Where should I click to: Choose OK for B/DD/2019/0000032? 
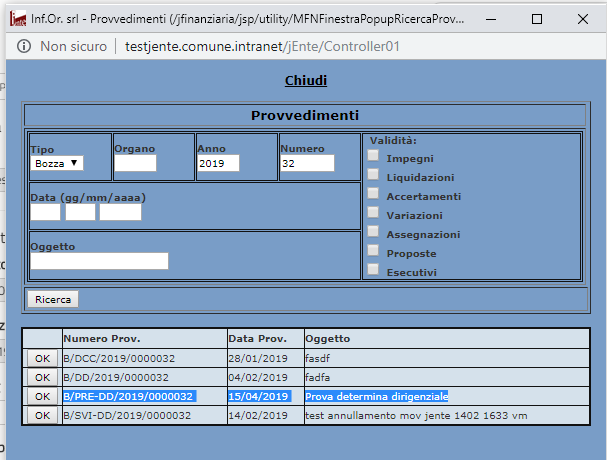pos(42,377)
